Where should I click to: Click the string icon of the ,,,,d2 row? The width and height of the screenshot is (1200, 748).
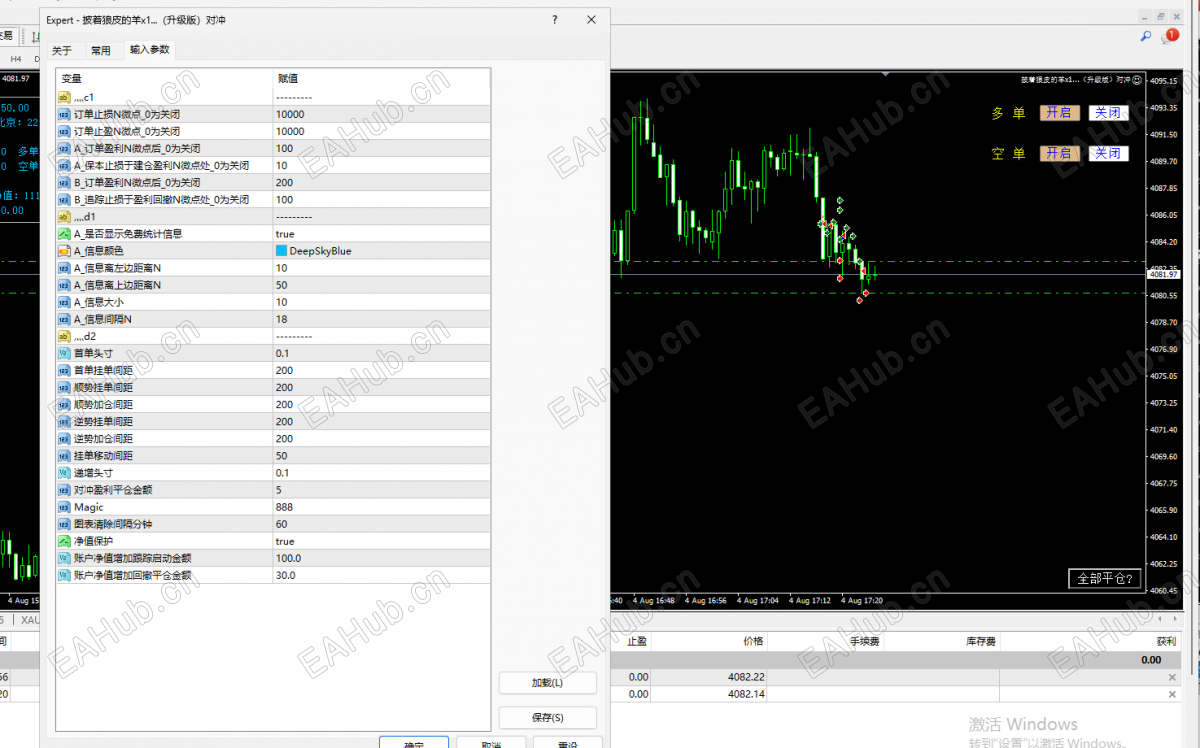[x=64, y=336]
